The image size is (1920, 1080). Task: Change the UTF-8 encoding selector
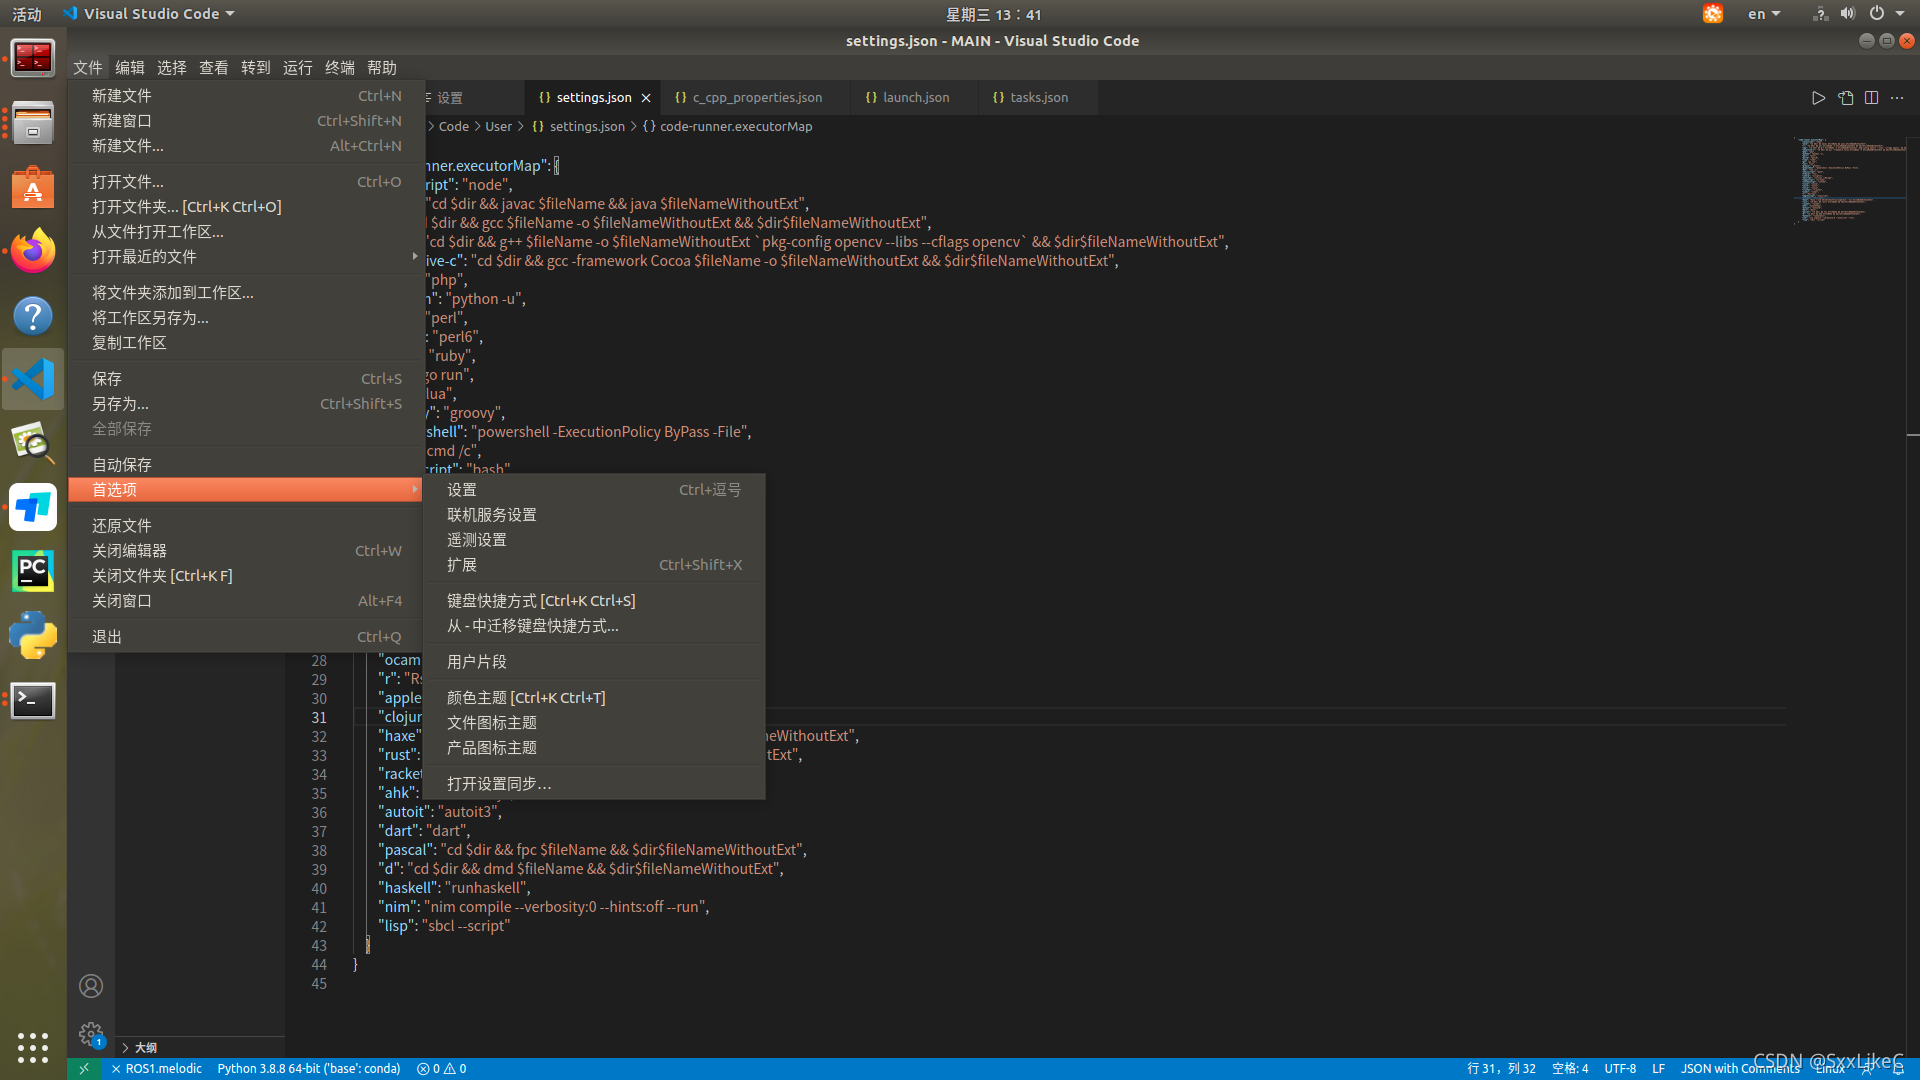pos(1620,1069)
